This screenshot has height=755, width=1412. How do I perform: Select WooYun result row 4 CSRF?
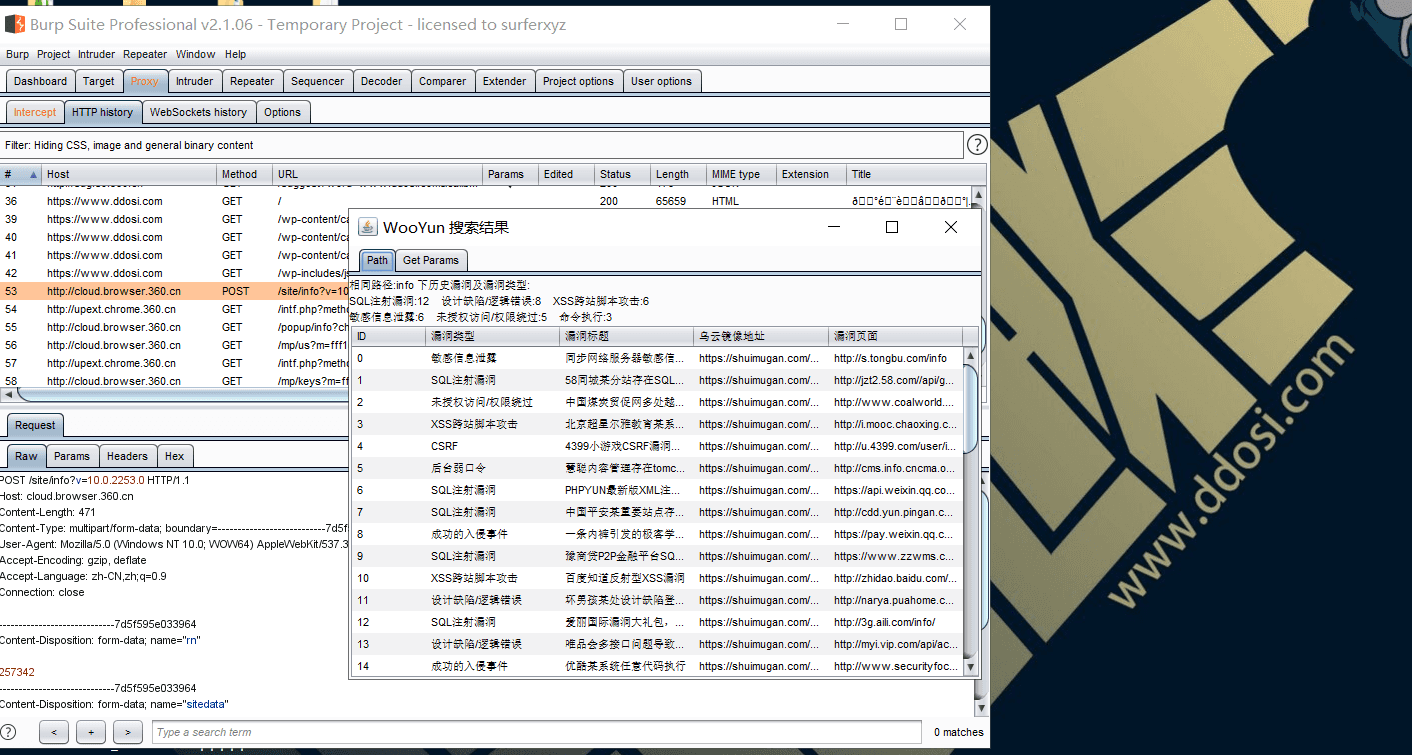point(657,446)
